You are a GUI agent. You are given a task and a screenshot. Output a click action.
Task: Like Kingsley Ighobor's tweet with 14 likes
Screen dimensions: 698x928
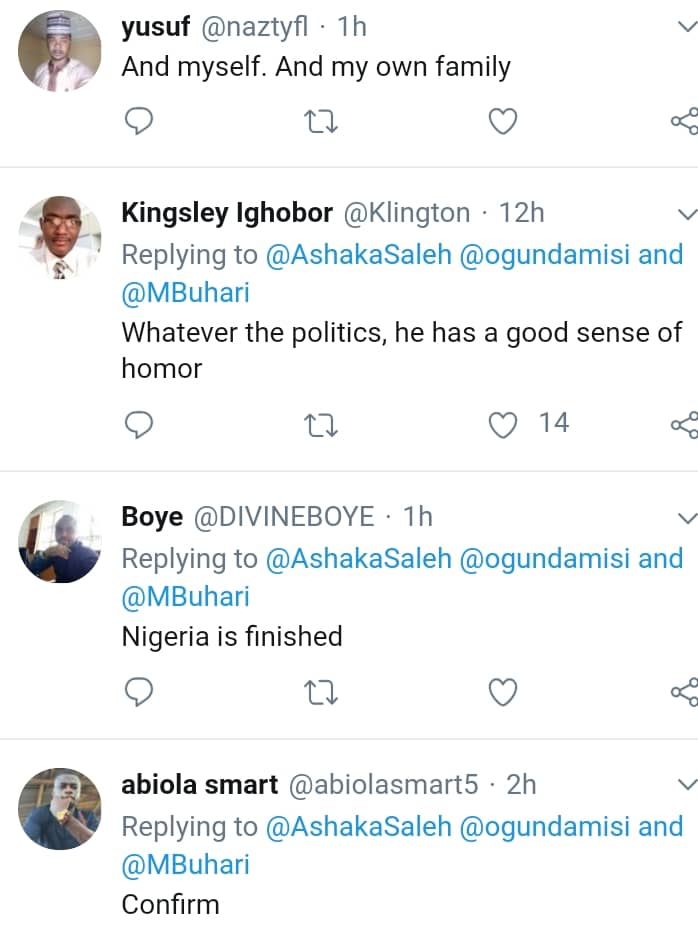click(502, 425)
